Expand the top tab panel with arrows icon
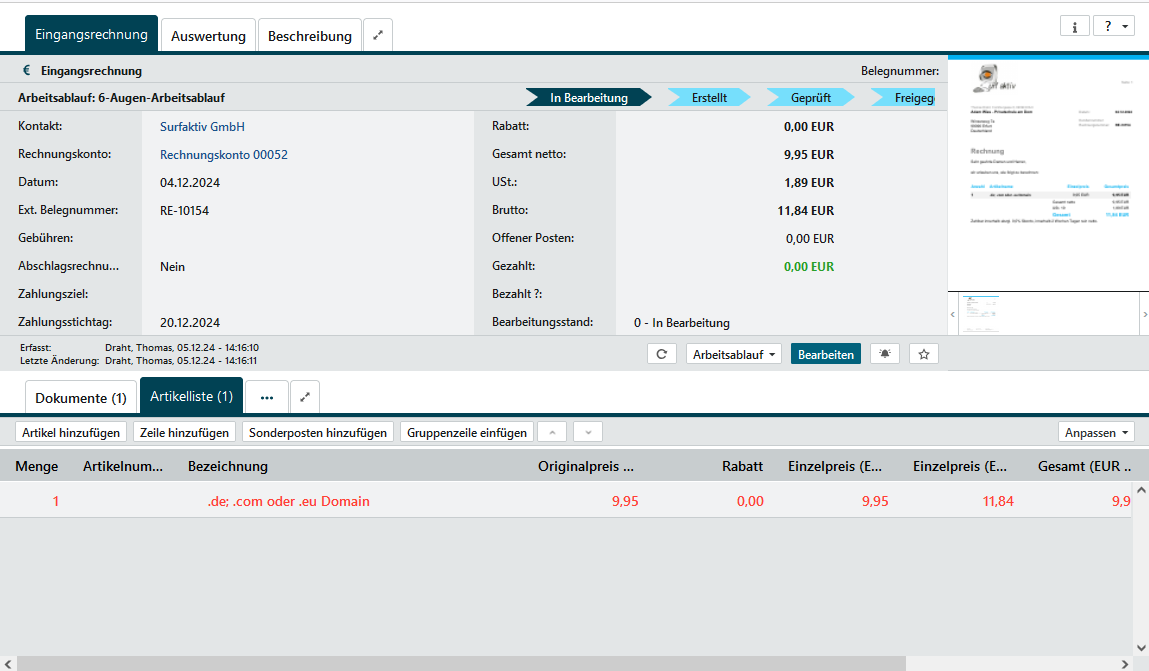The width and height of the screenshot is (1149, 671). tap(378, 35)
